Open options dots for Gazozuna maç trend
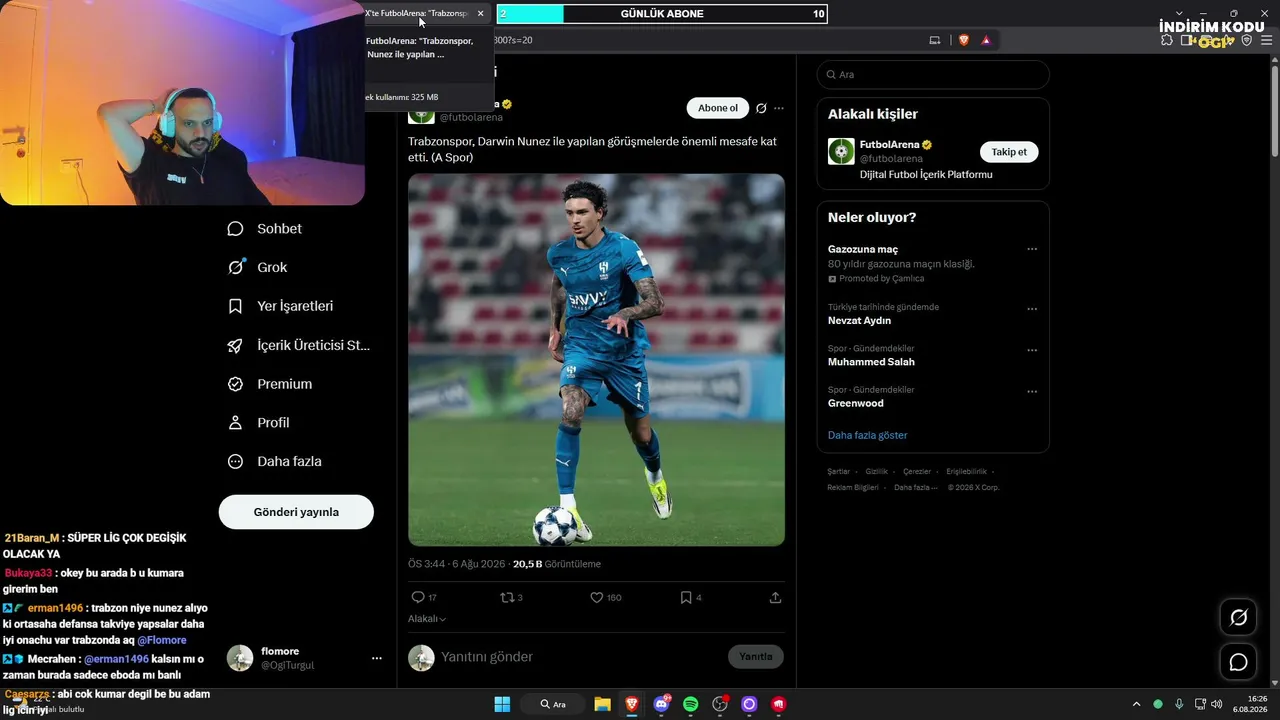 1032,249
